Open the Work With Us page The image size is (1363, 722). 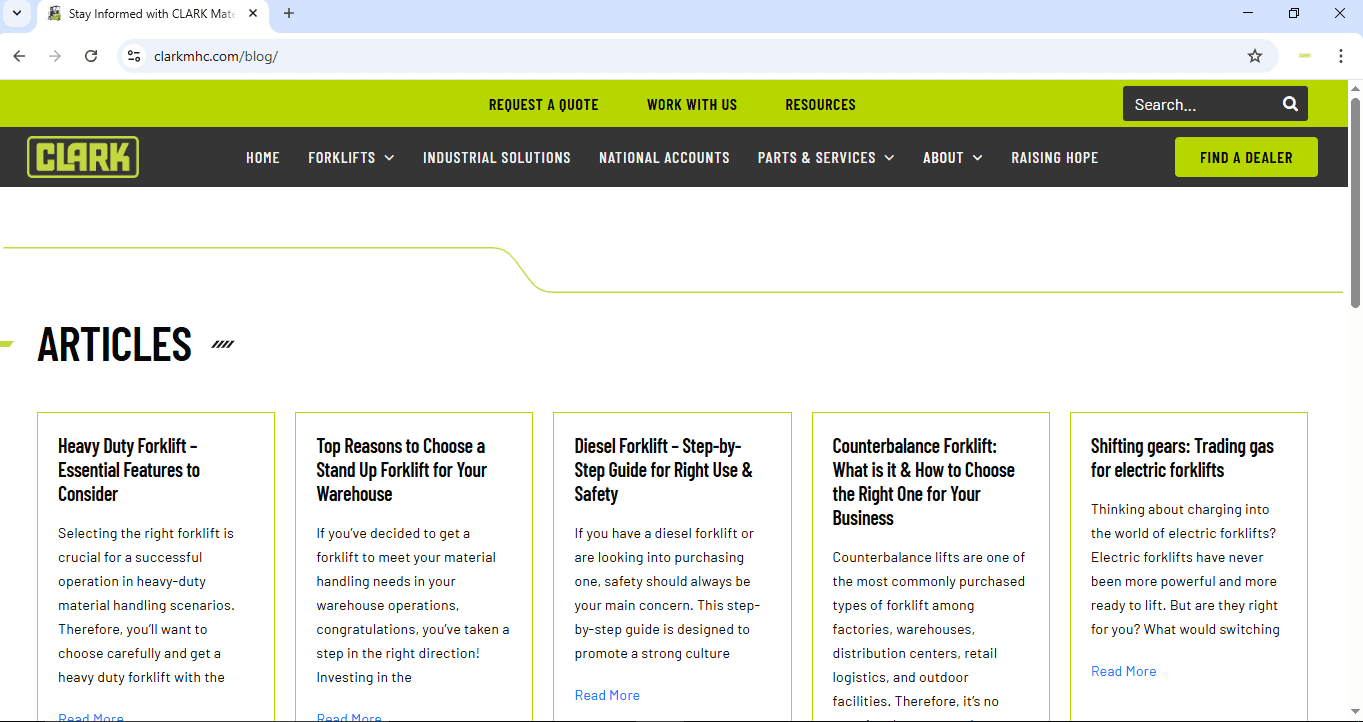tap(692, 104)
